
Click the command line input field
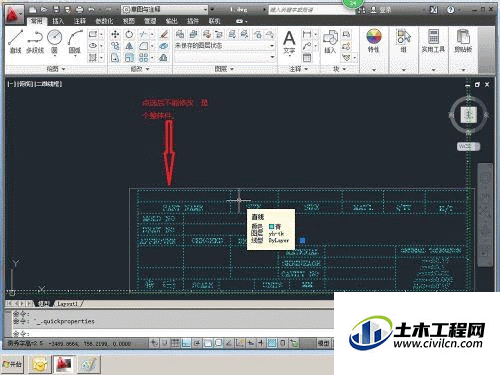(x=173, y=333)
